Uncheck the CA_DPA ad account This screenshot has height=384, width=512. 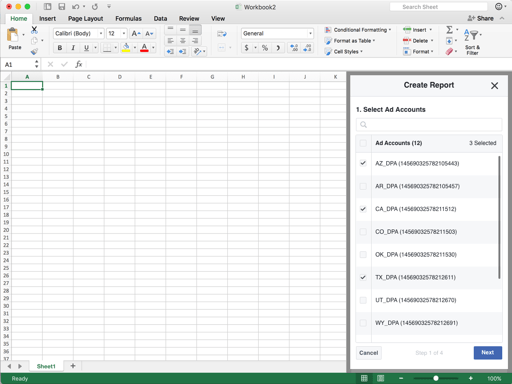(x=363, y=209)
